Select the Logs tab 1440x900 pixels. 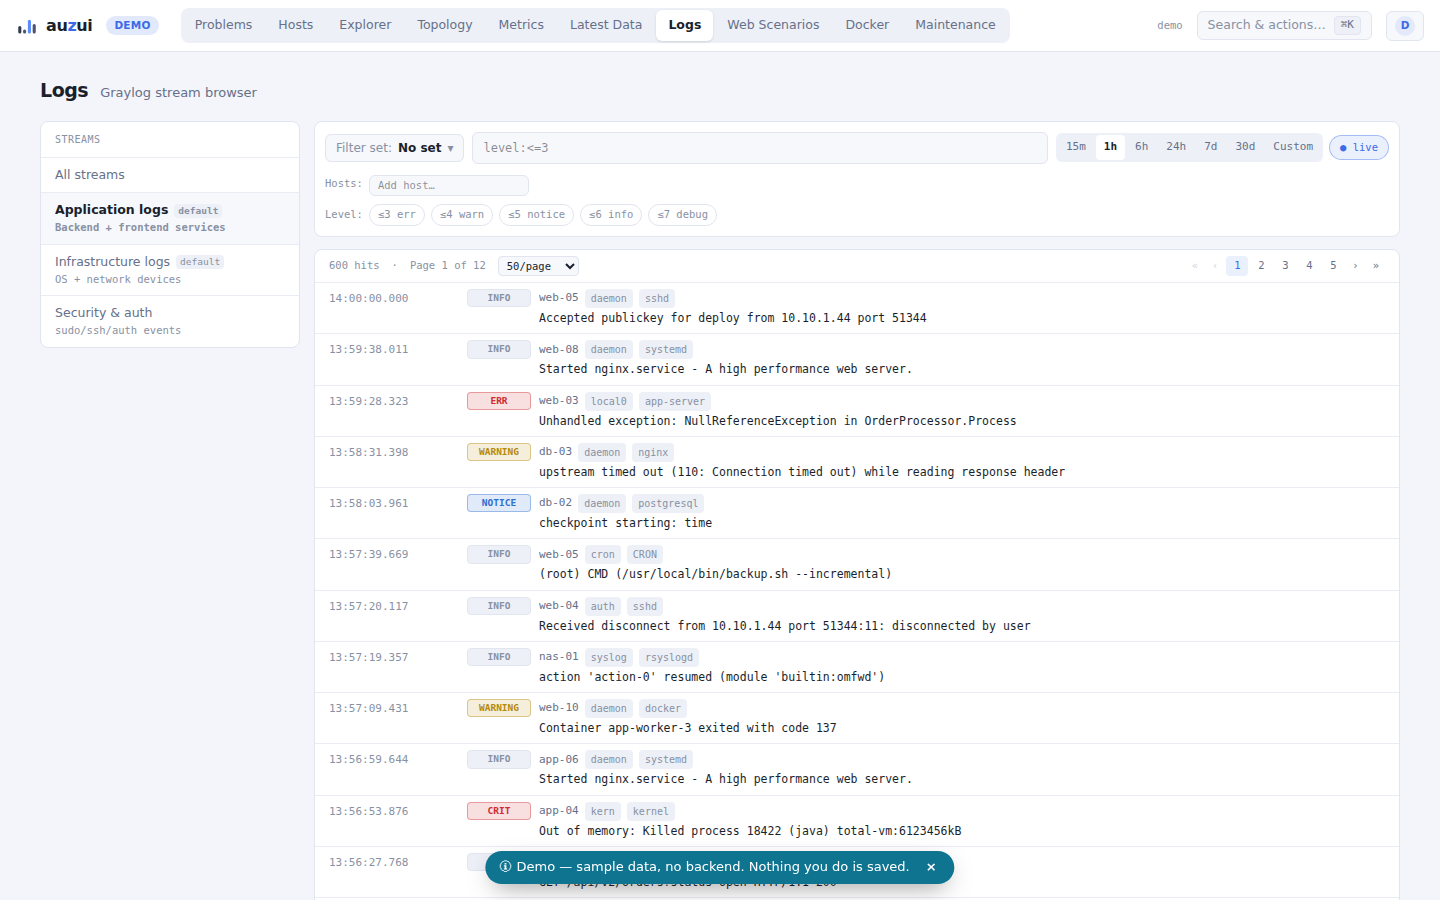point(685,25)
